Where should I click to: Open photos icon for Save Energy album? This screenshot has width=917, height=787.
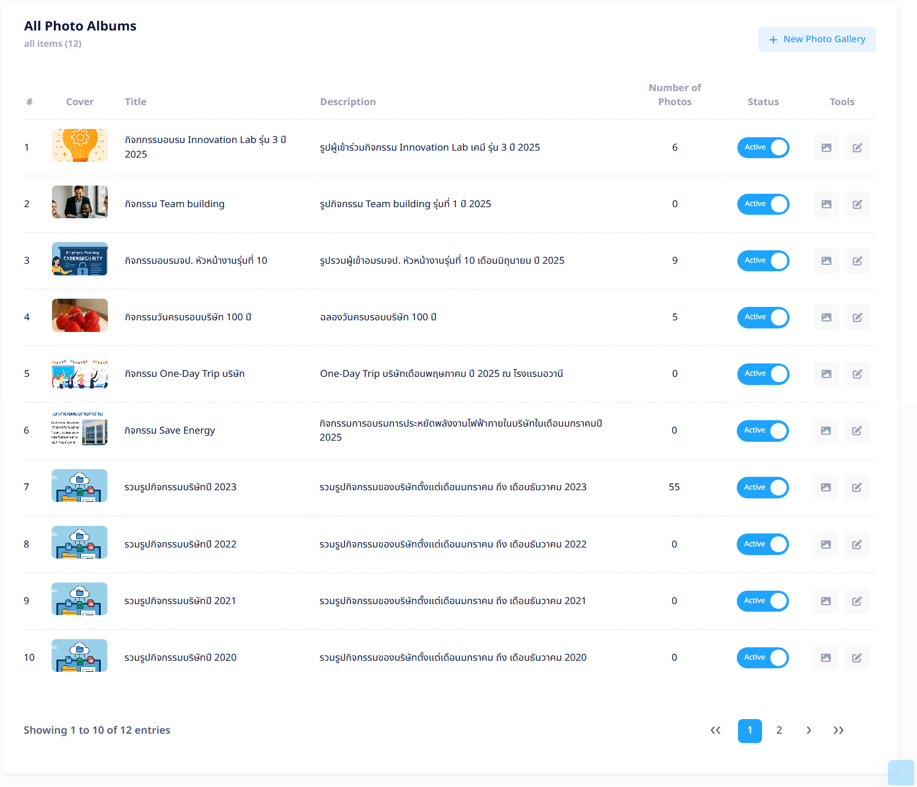(826, 431)
